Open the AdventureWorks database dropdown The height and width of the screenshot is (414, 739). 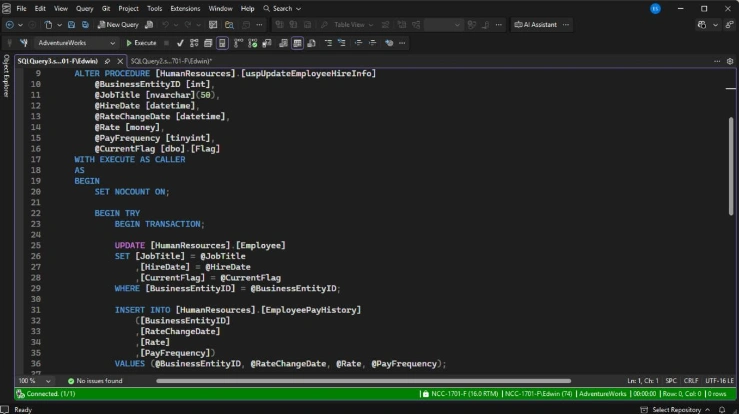click(x=76, y=43)
